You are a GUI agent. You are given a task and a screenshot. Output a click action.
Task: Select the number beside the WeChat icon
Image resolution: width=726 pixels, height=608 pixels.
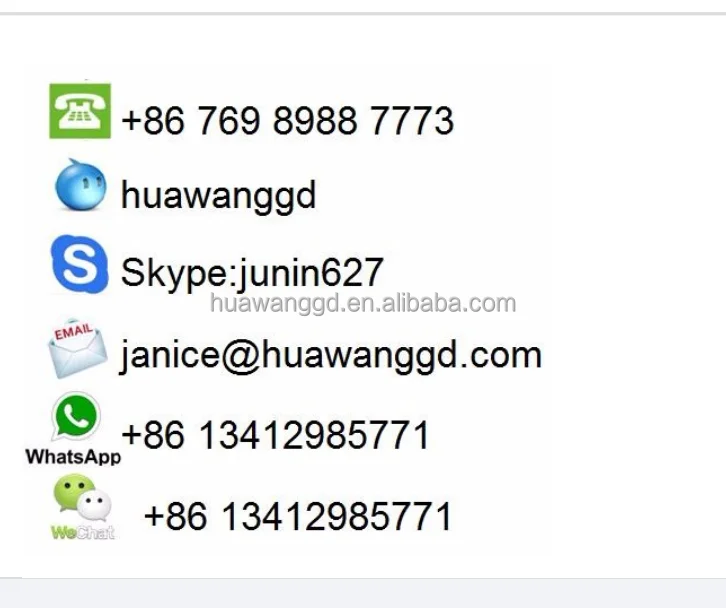tap(298, 516)
